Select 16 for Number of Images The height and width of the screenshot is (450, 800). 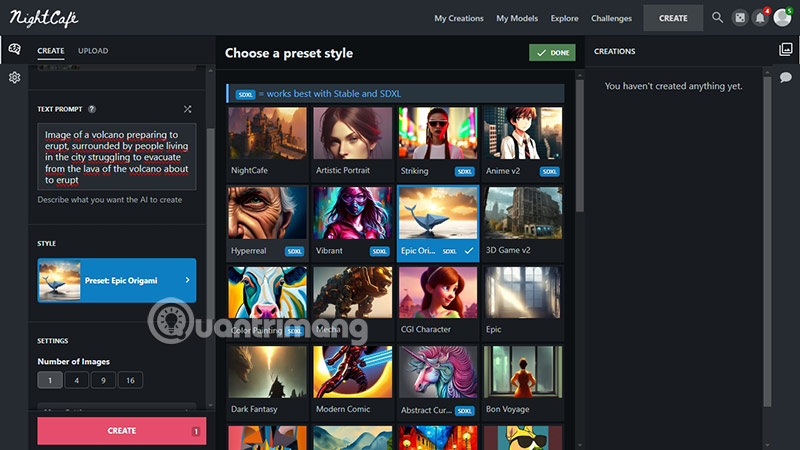[130, 380]
